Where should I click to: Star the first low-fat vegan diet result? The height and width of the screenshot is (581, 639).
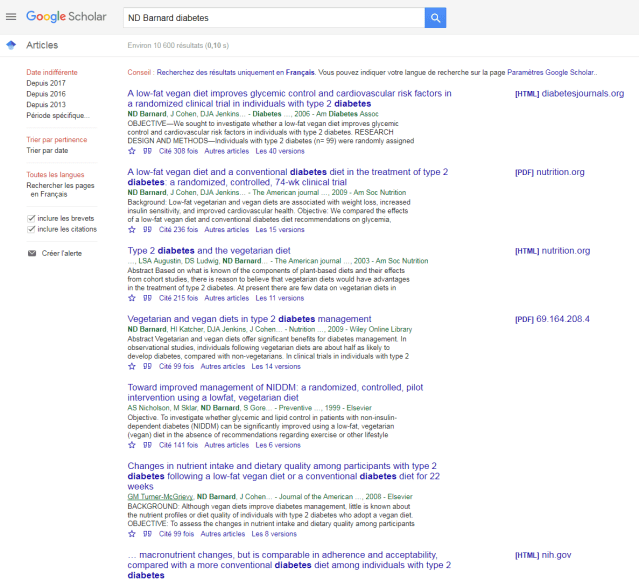[132, 151]
